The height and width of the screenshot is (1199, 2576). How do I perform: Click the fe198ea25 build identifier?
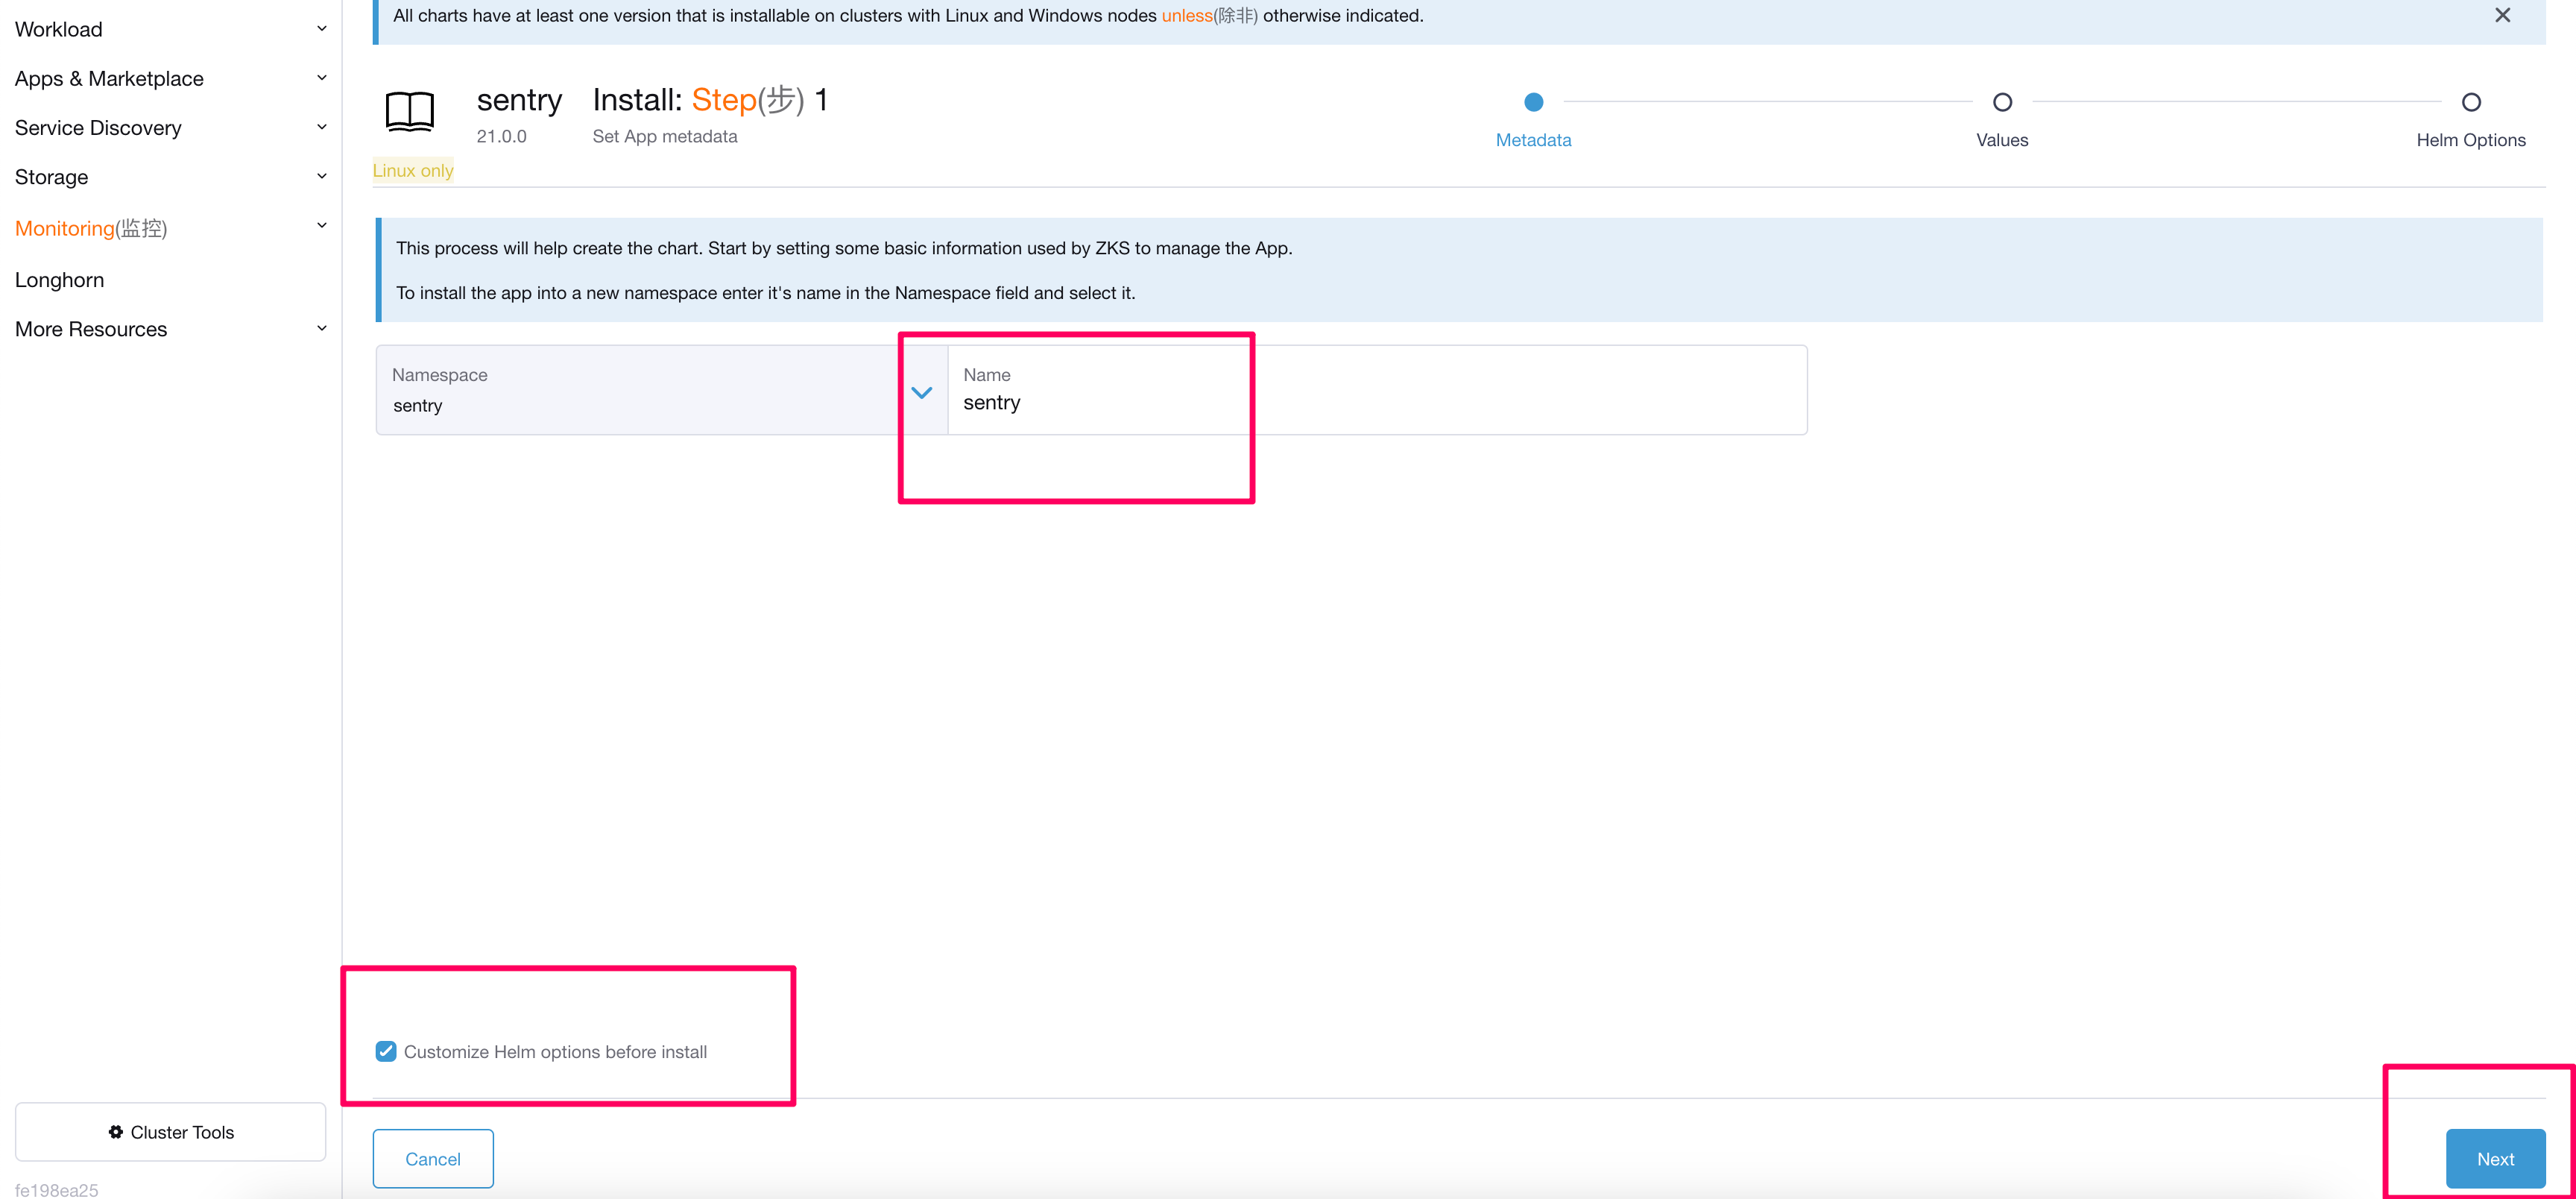tap(57, 1189)
